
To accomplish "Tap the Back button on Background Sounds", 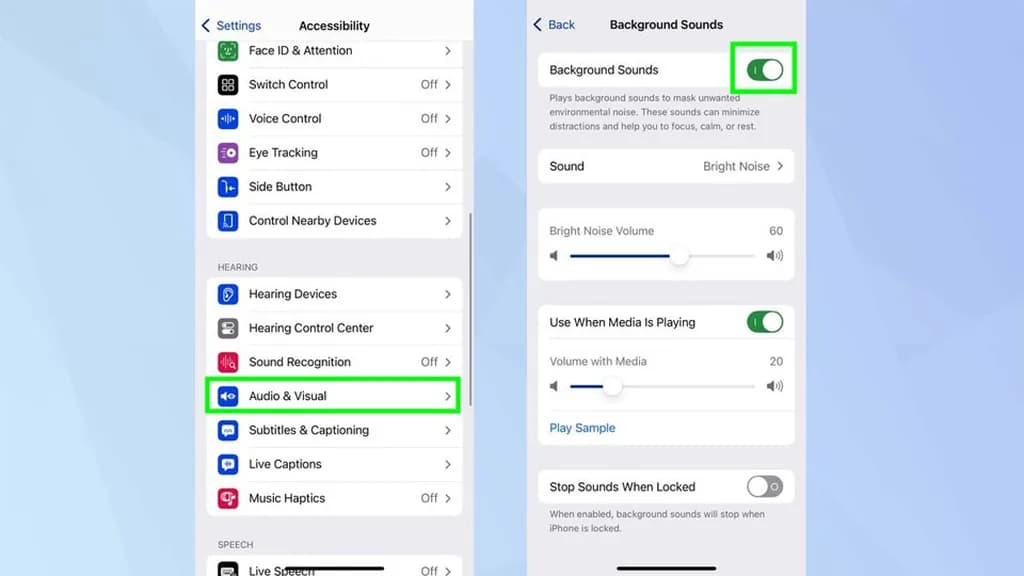I will pyautogui.click(x=554, y=25).
